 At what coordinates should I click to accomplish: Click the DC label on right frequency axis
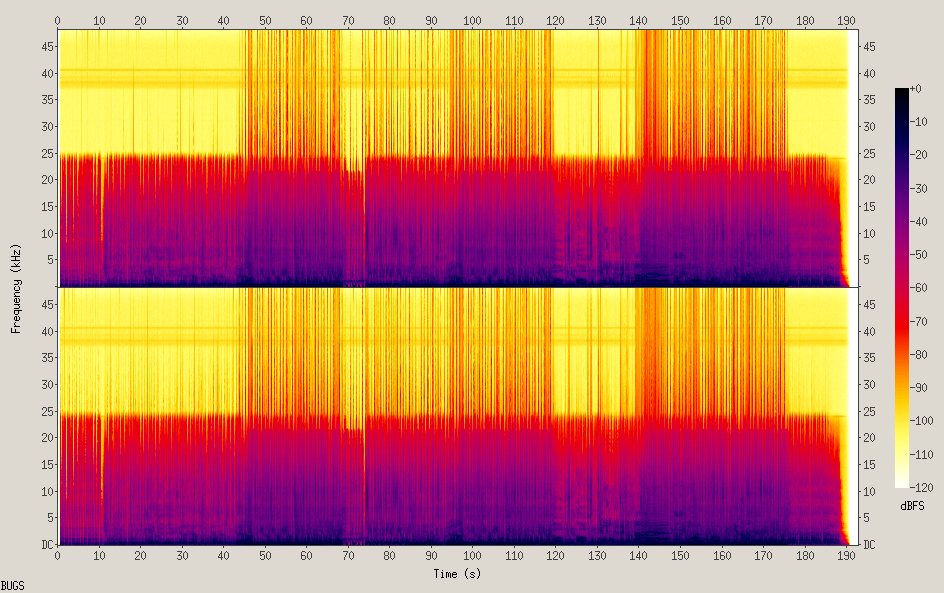click(870, 545)
